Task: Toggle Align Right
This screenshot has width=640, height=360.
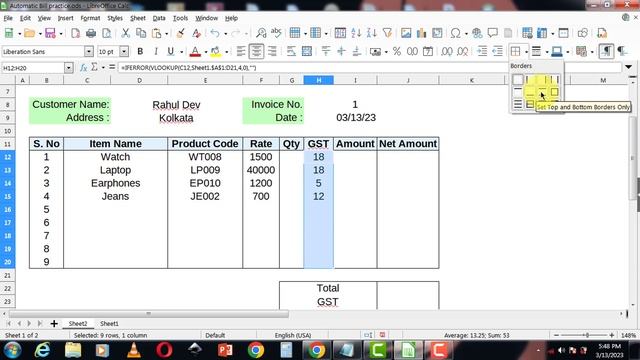Action: click(x=272, y=51)
